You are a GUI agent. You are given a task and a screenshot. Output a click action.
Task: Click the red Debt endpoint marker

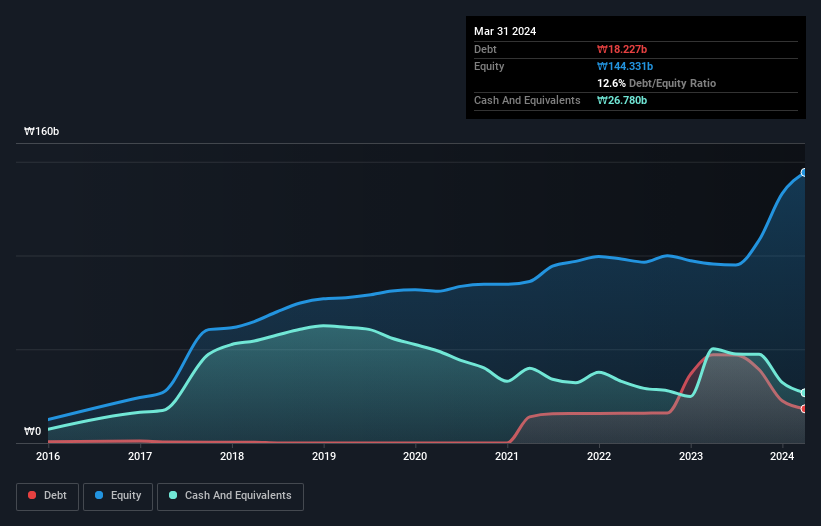pos(804,409)
